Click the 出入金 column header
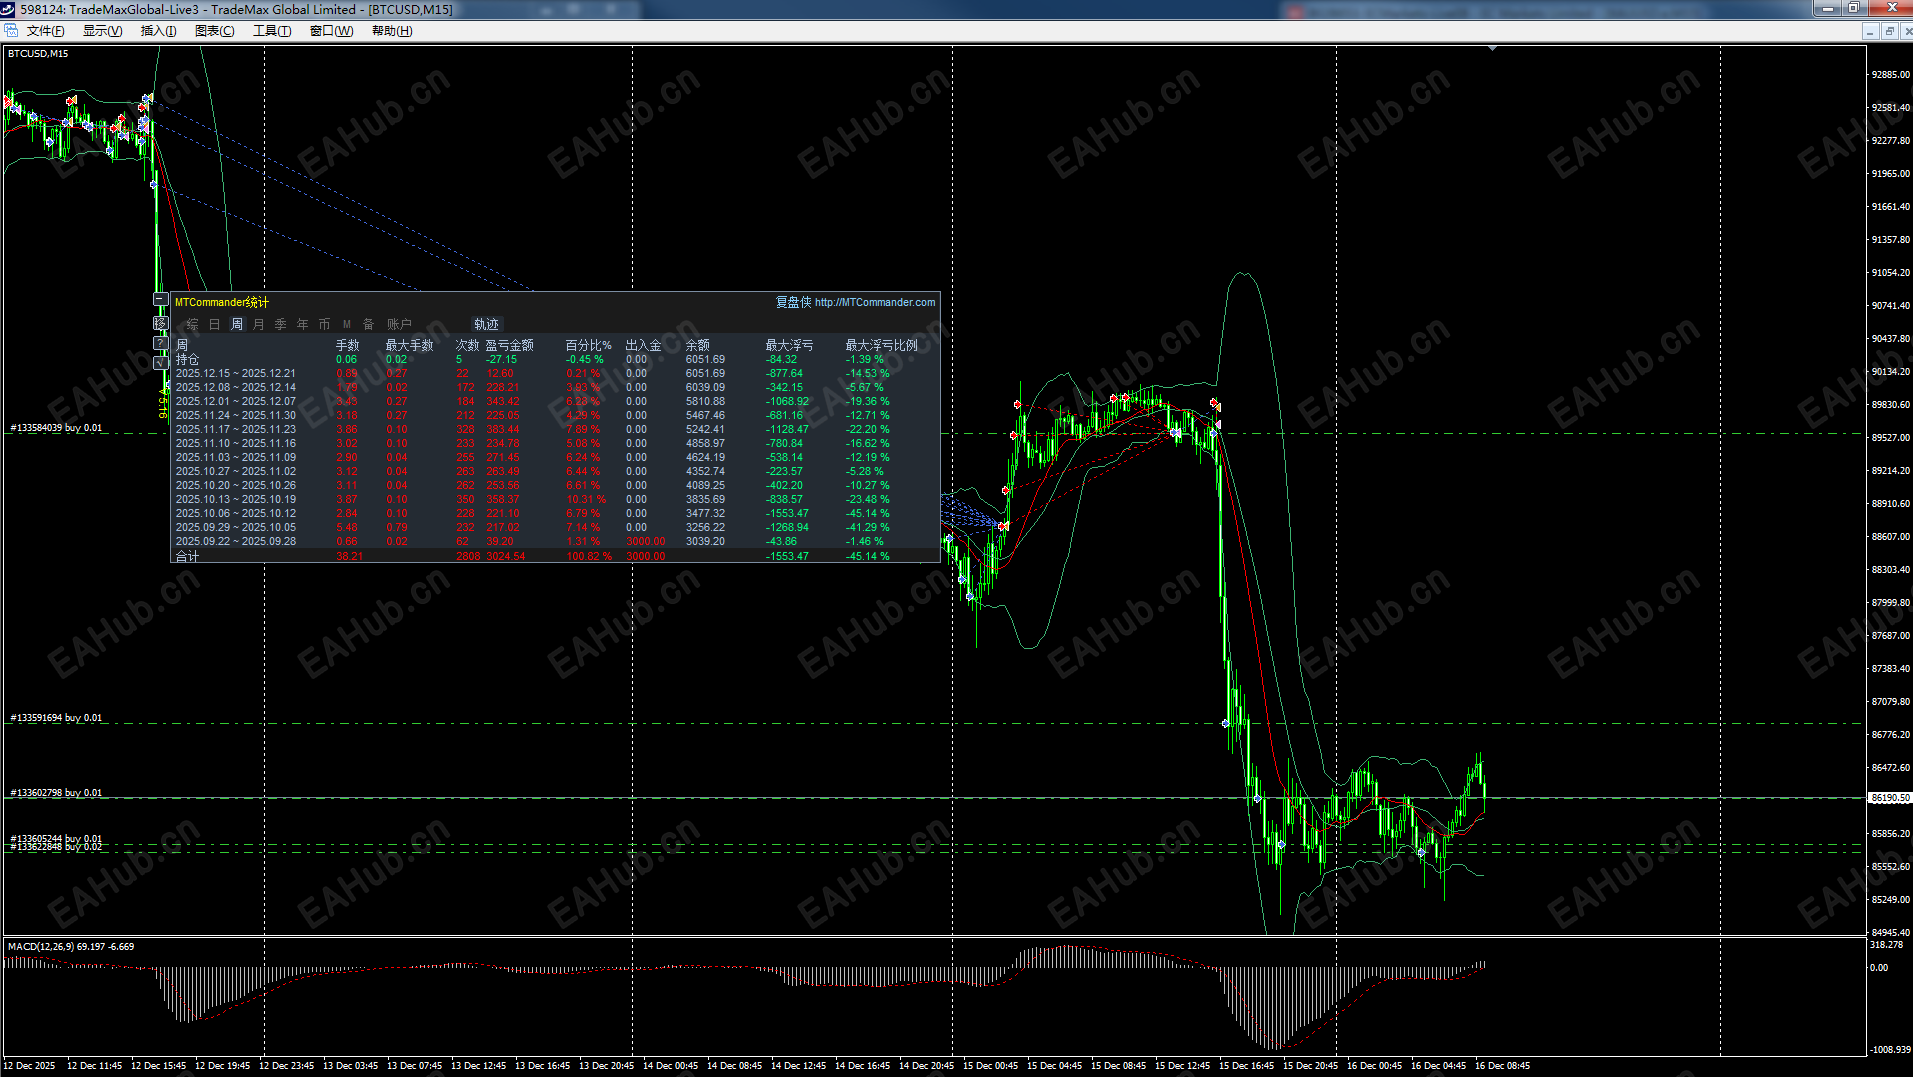The width and height of the screenshot is (1913, 1077). pos(643,345)
